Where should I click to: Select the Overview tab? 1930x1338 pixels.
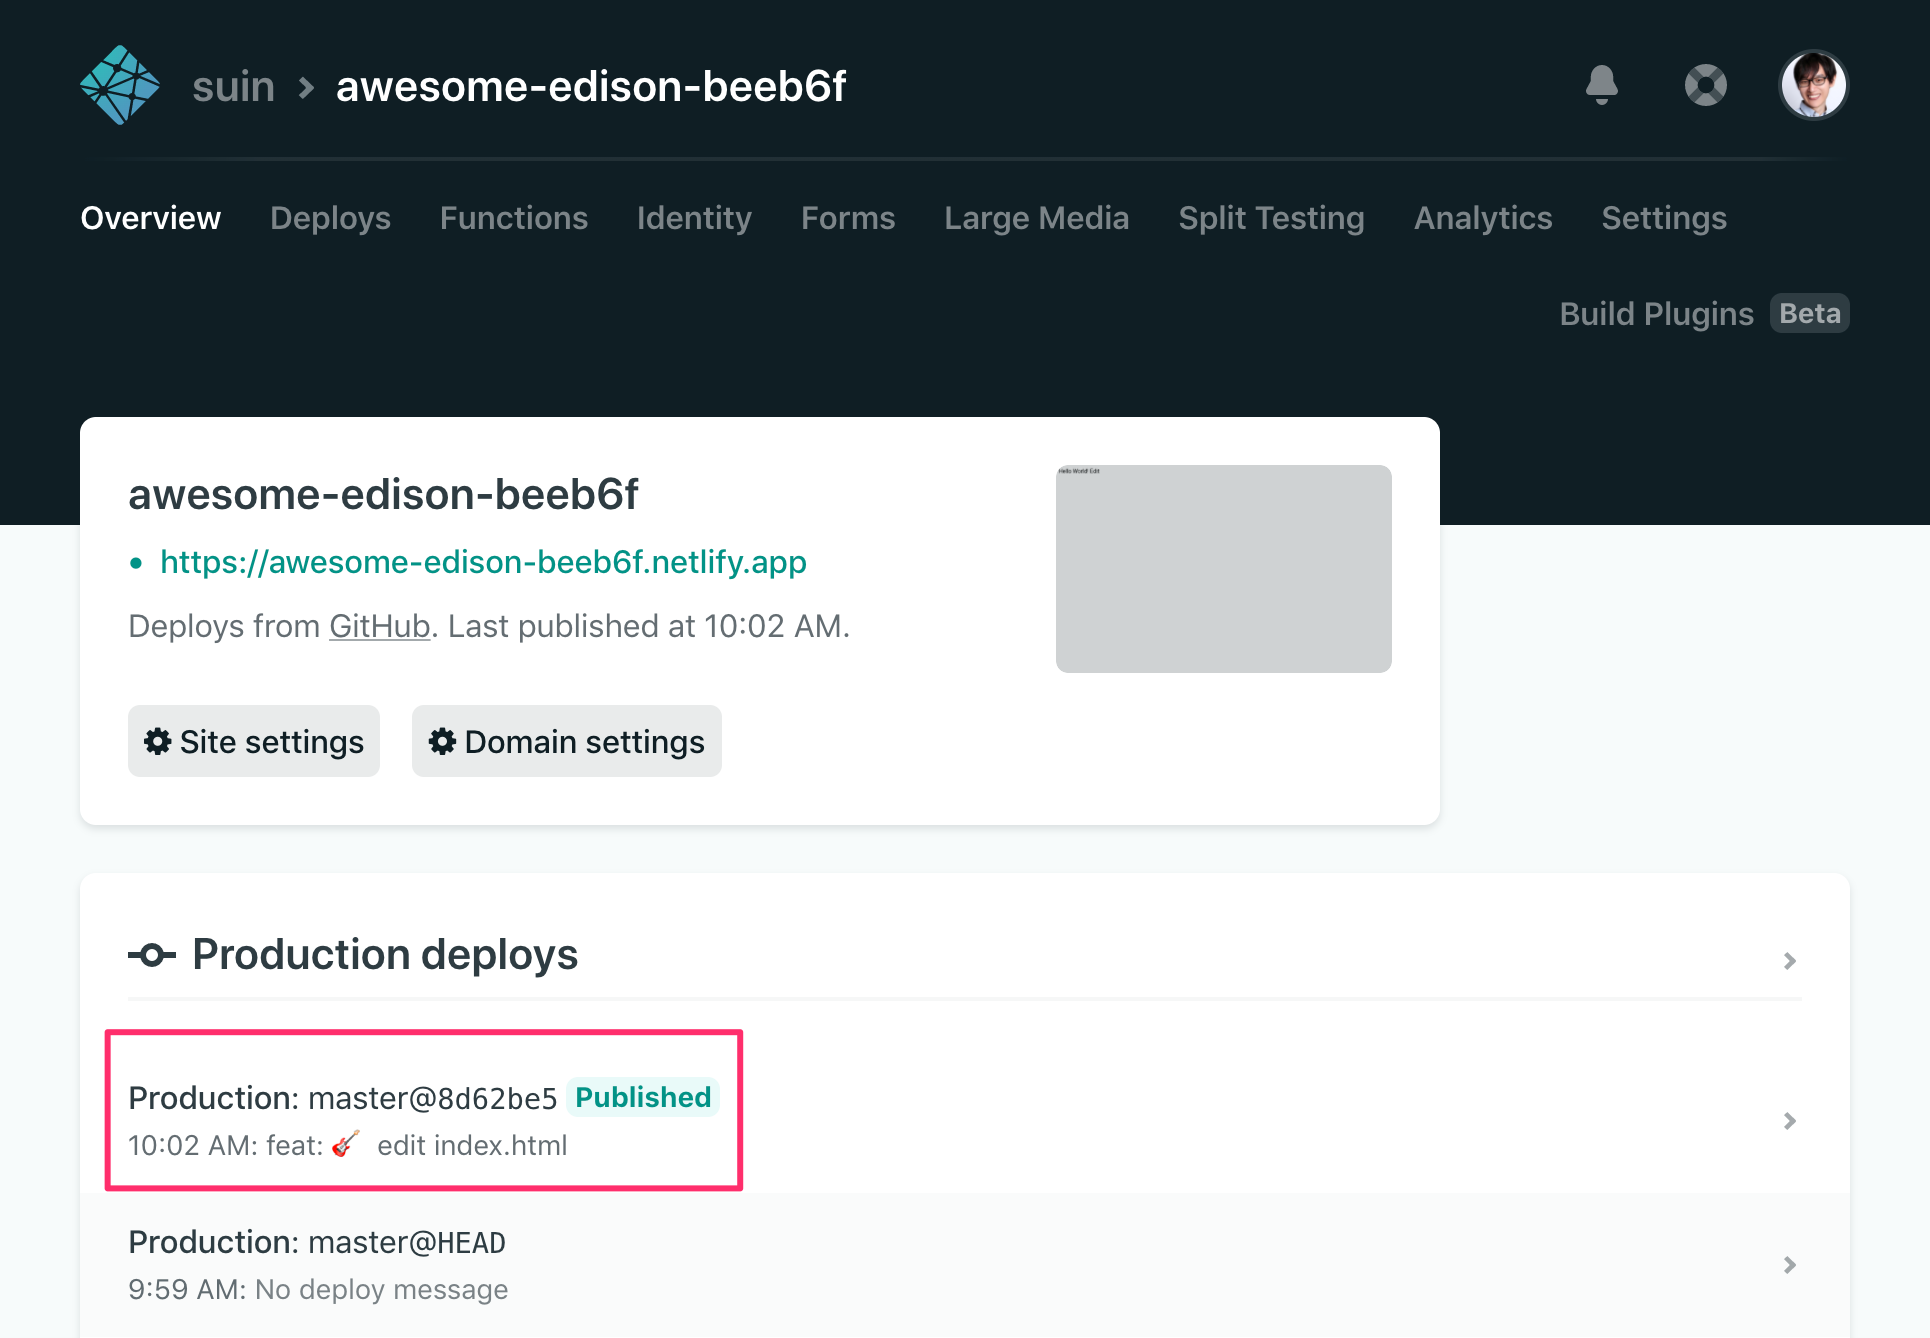pos(151,218)
